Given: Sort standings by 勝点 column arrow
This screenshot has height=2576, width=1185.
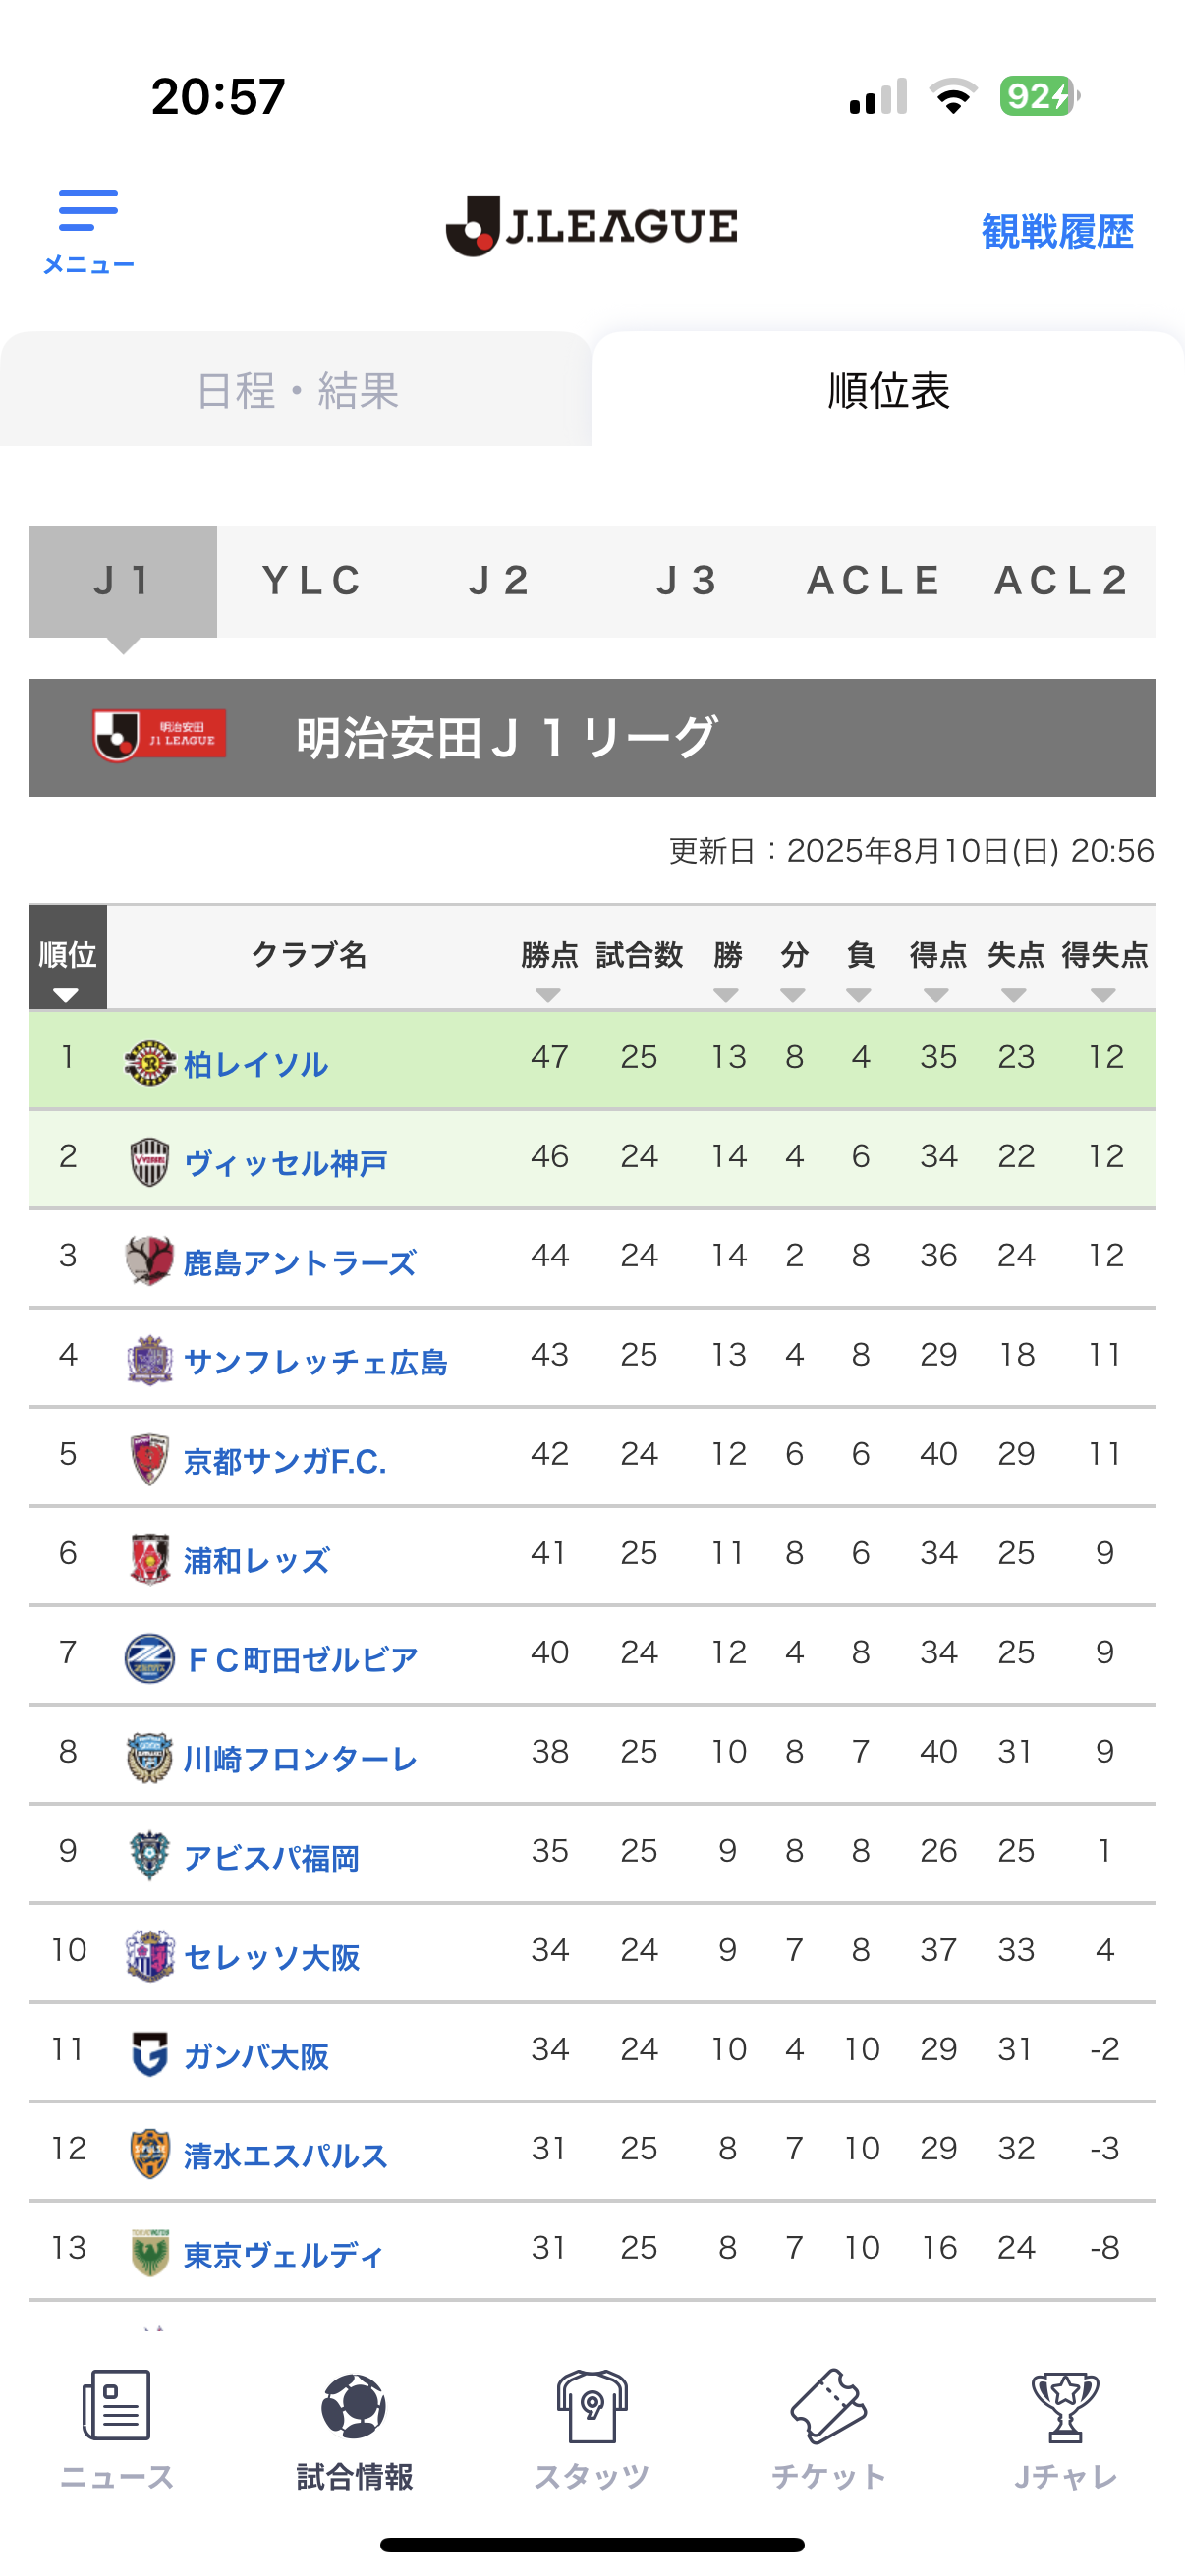Looking at the screenshot, I should point(548,996).
